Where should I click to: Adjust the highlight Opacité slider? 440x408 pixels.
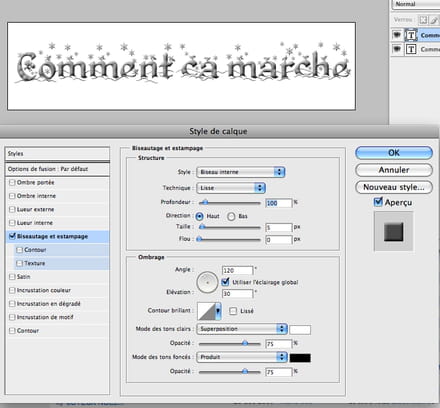click(245, 343)
